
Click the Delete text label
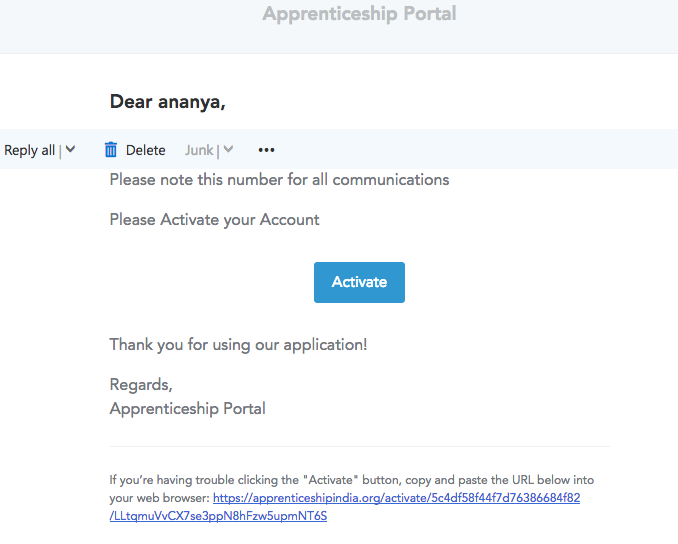tap(145, 150)
